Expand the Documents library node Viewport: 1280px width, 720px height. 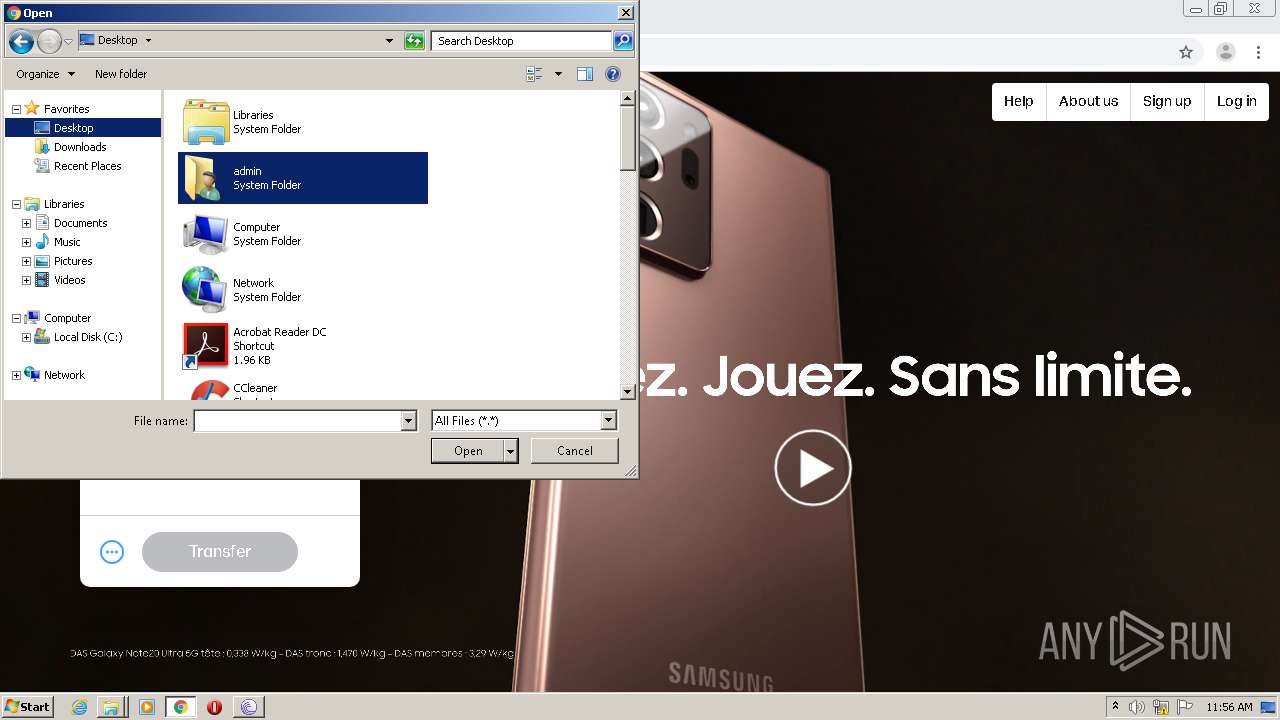[x=26, y=223]
